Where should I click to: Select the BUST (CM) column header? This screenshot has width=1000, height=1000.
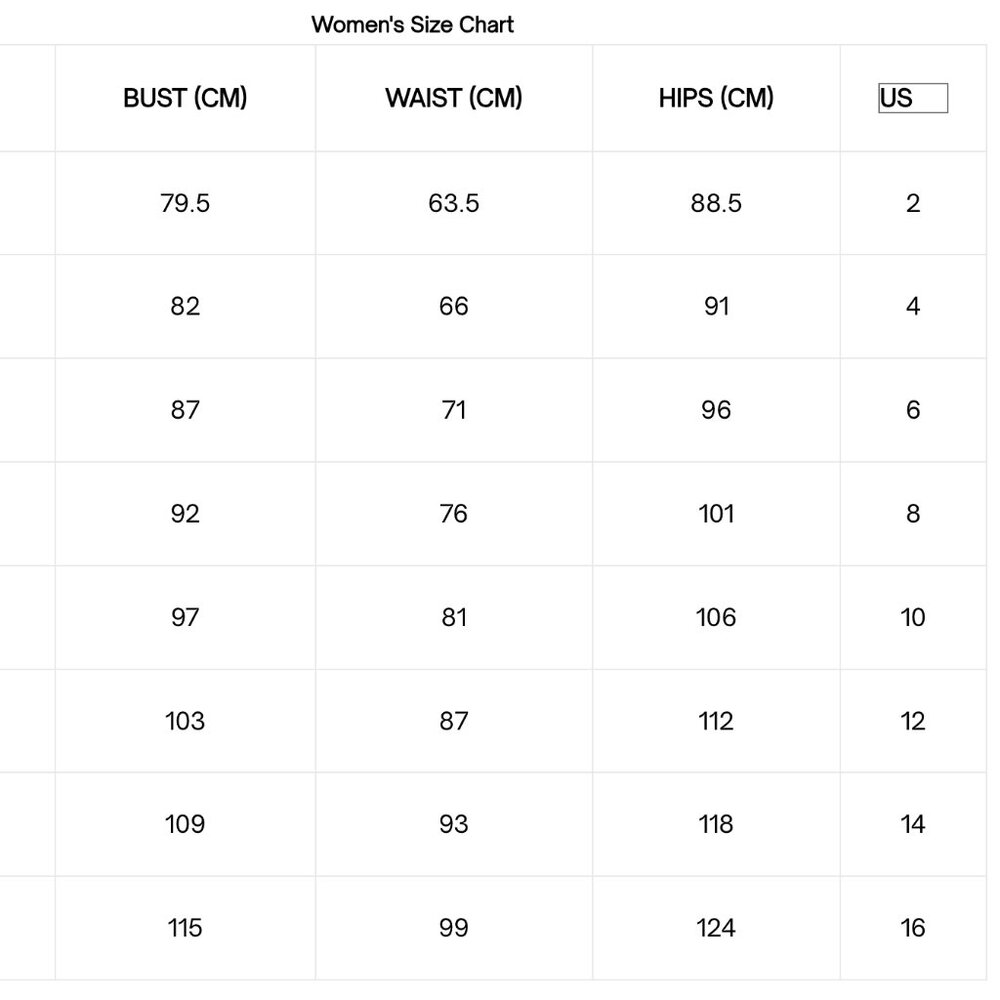click(185, 98)
